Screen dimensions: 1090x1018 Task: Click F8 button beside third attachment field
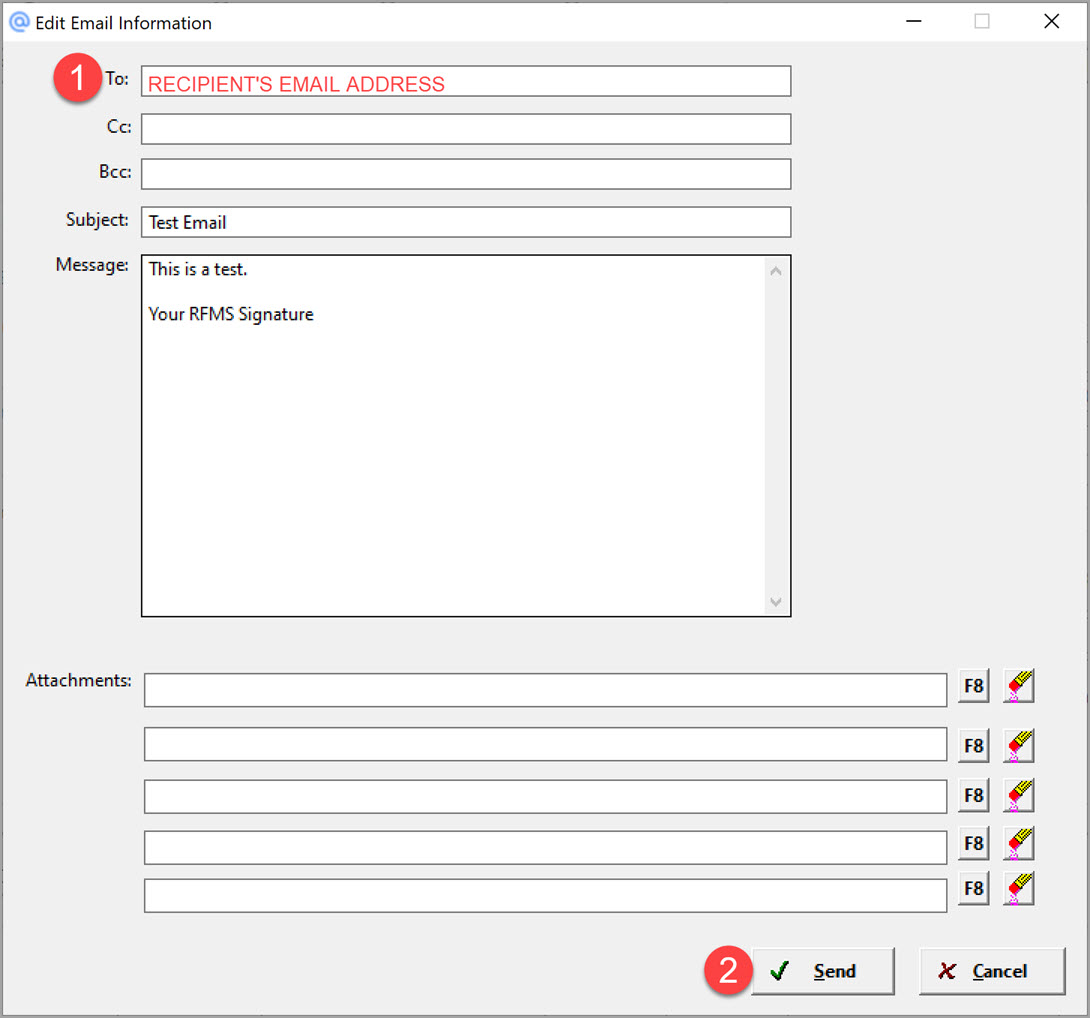pyautogui.click(x=973, y=796)
